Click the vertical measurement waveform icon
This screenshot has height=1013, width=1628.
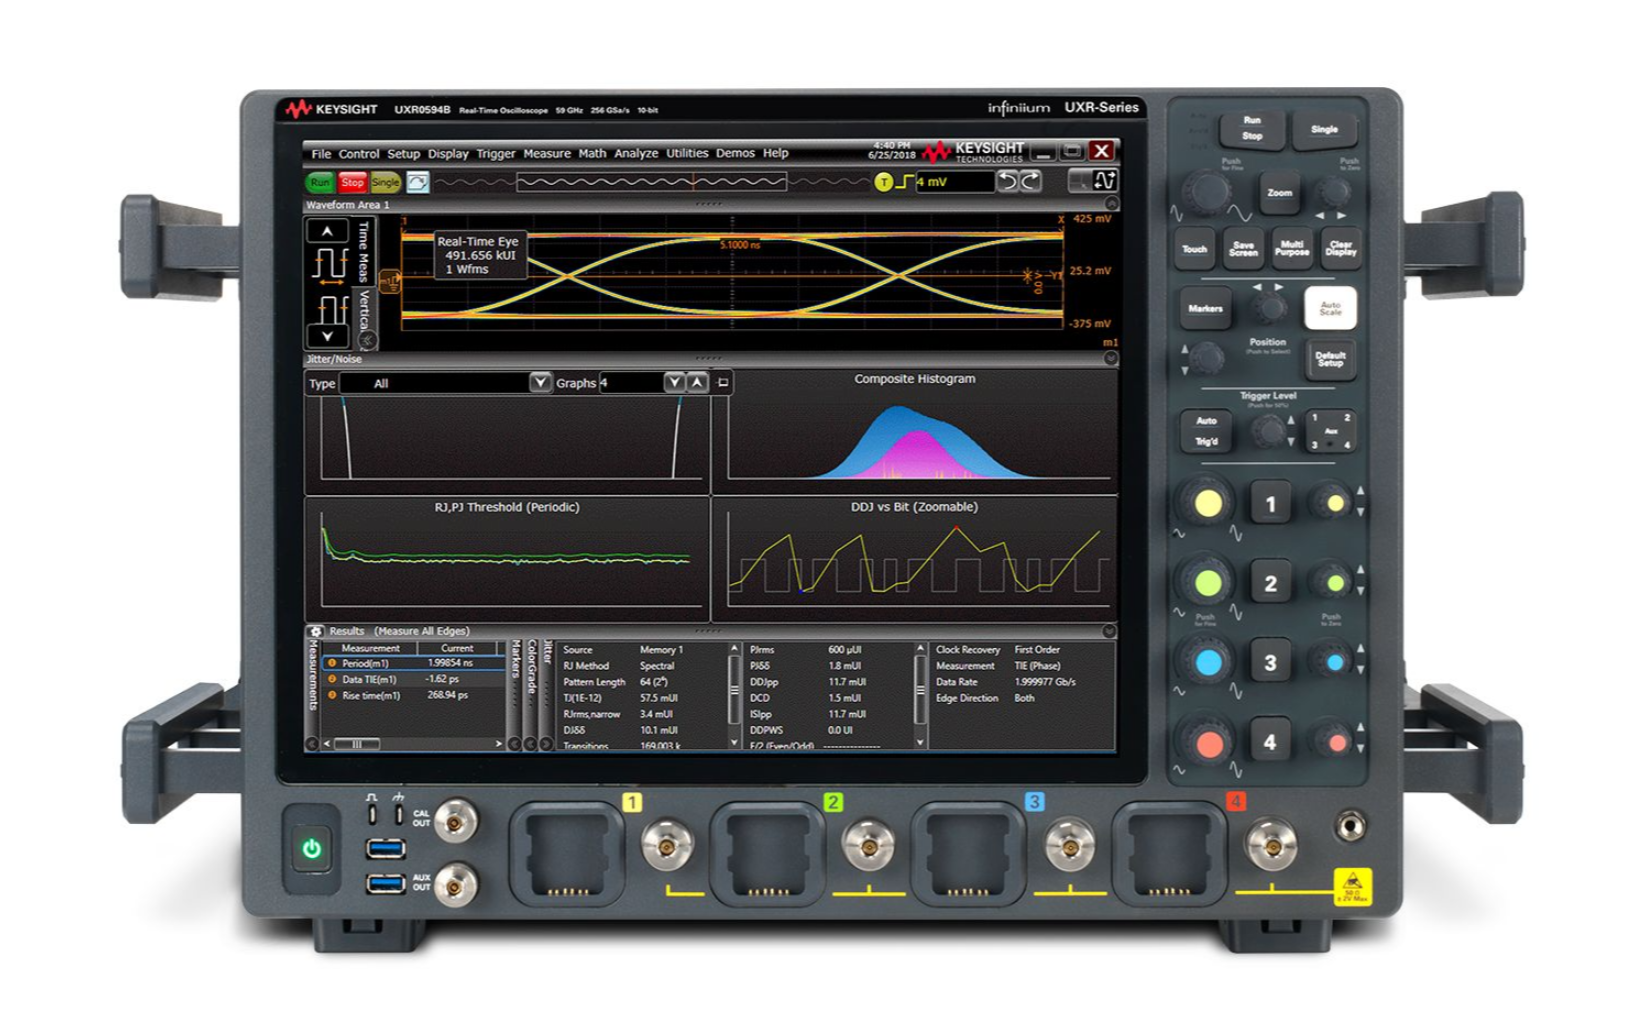(329, 307)
